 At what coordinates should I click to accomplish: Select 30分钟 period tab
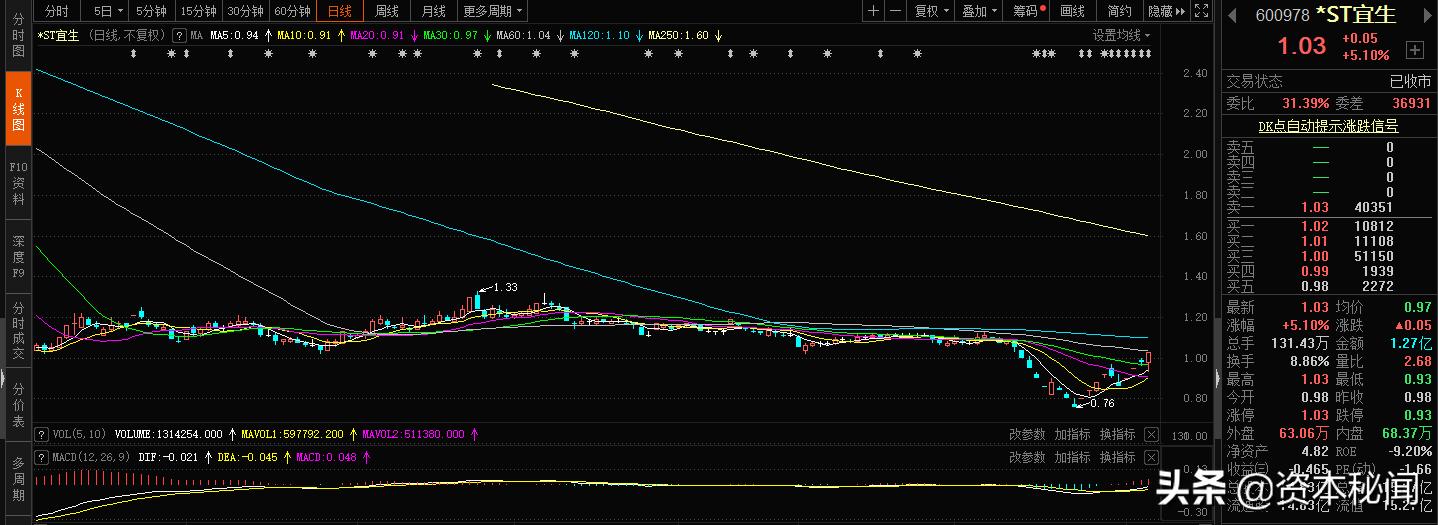pyautogui.click(x=246, y=11)
